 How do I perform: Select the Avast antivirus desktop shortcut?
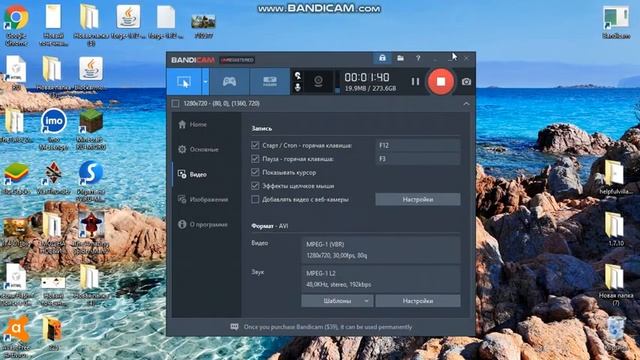click(16, 337)
